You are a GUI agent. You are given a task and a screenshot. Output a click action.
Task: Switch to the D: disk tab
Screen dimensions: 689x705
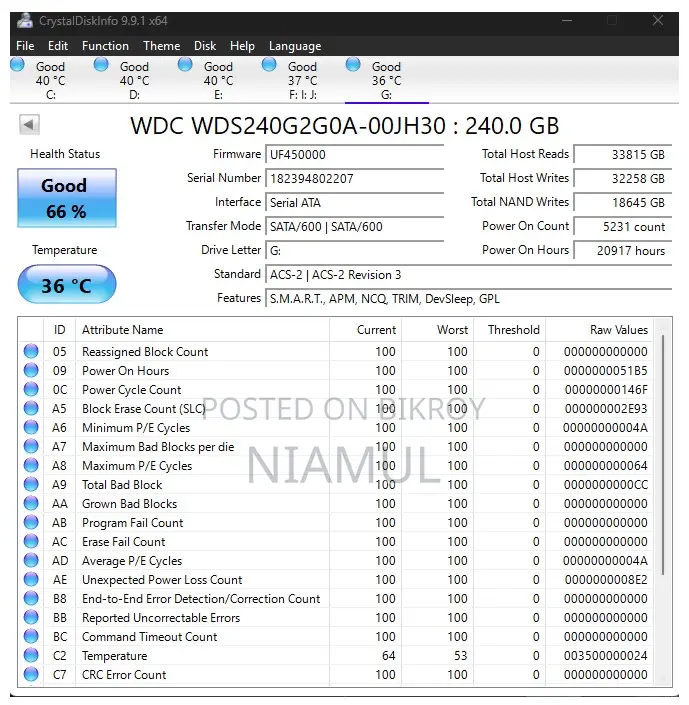(x=134, y=80)
